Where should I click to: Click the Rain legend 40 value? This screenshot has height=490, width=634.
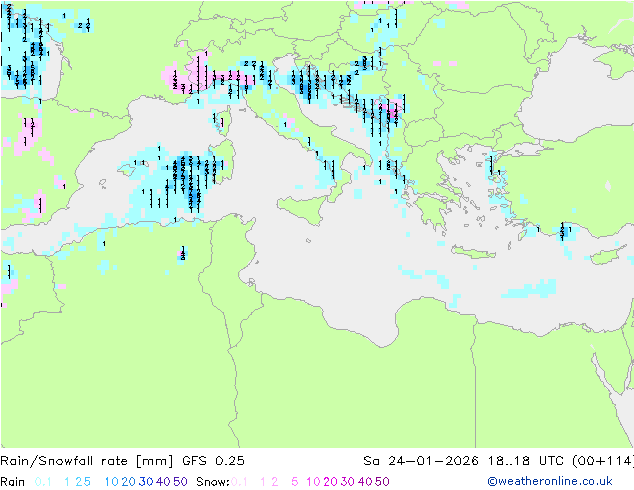(163, 482)
